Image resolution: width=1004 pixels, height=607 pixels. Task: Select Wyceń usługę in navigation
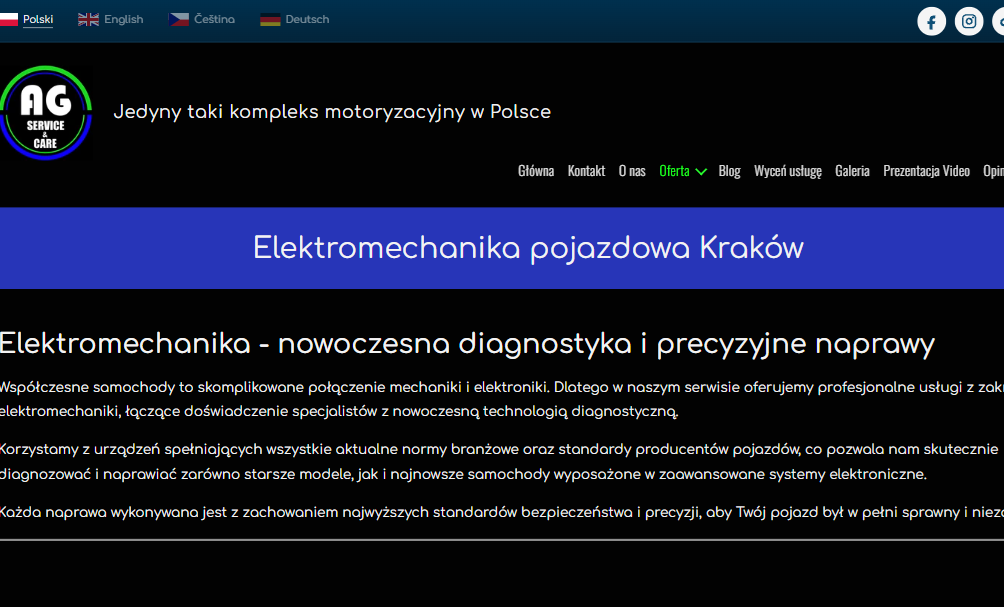[x=788, y=171]
